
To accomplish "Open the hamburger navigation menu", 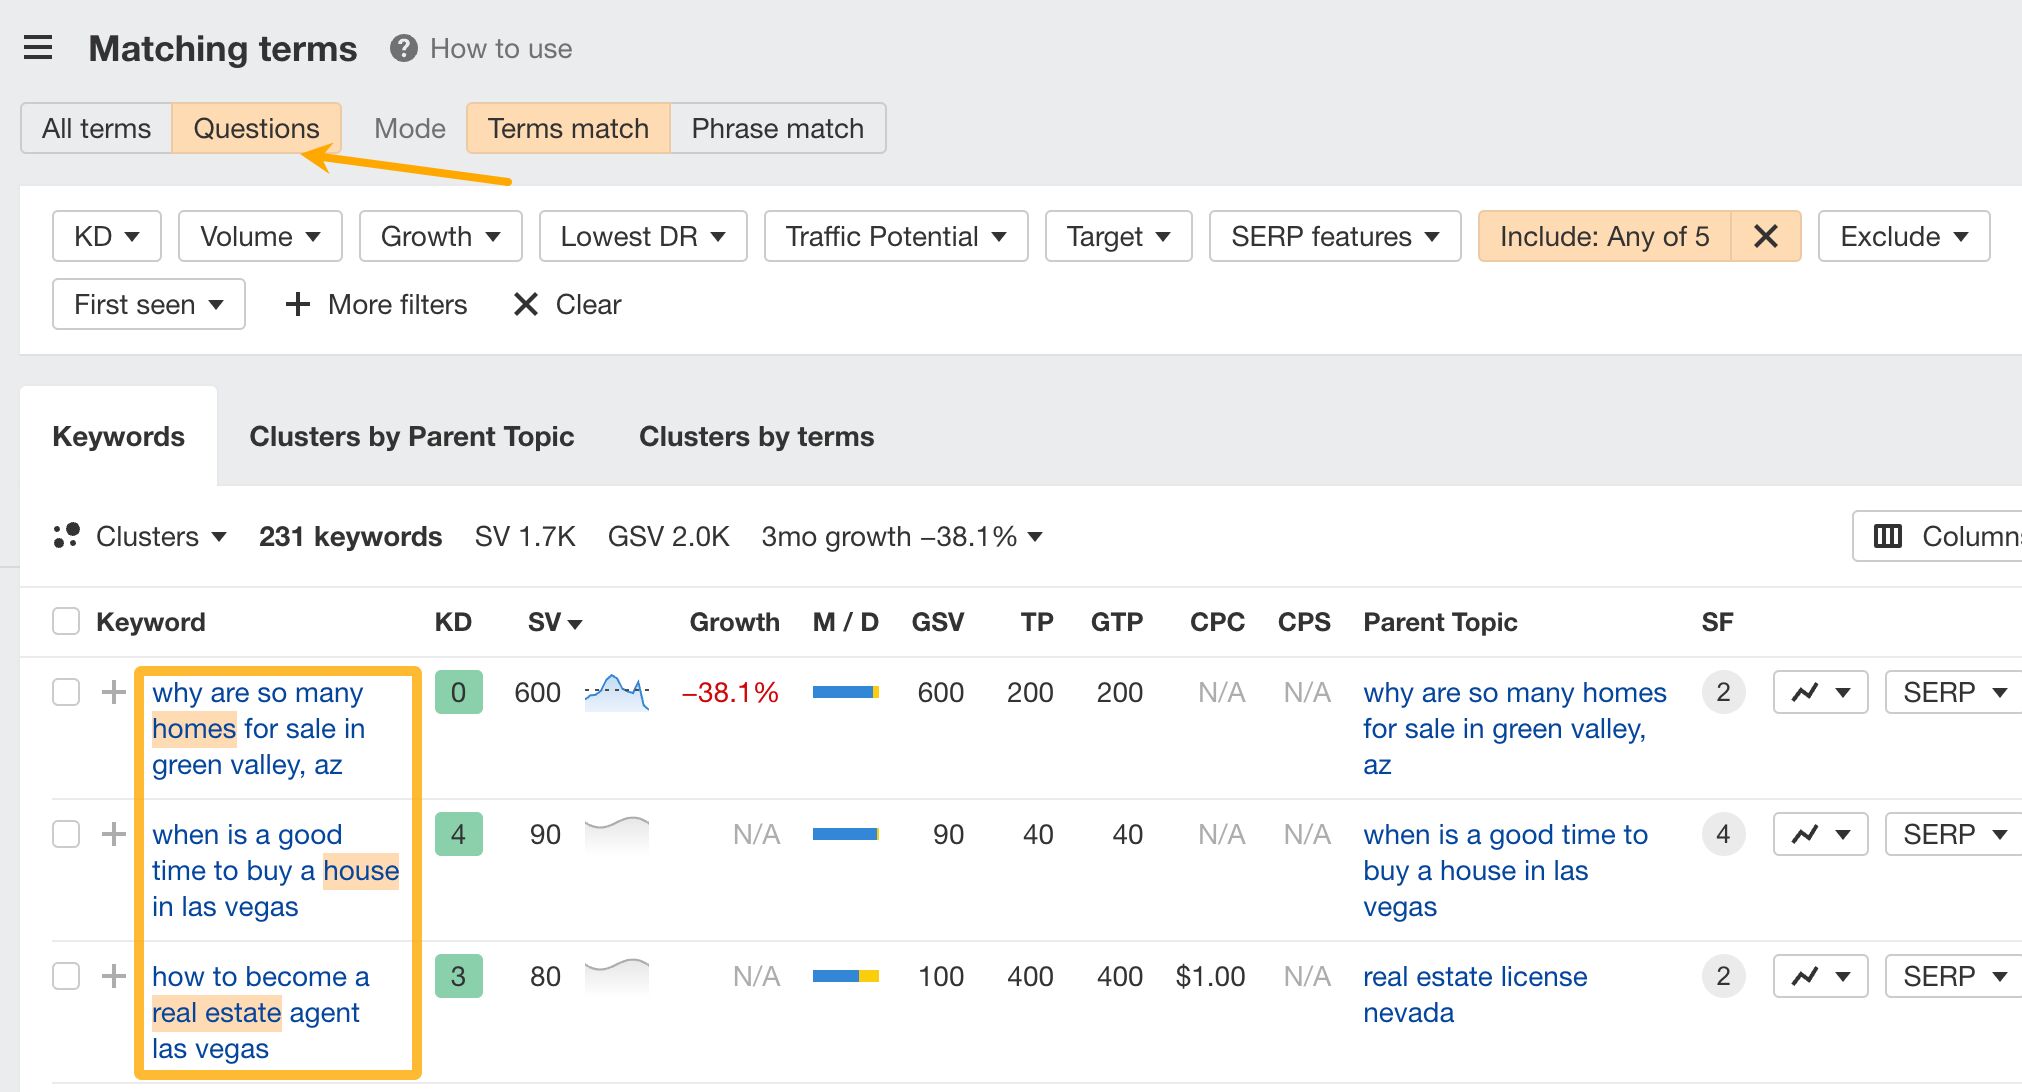I will point(38,47).
